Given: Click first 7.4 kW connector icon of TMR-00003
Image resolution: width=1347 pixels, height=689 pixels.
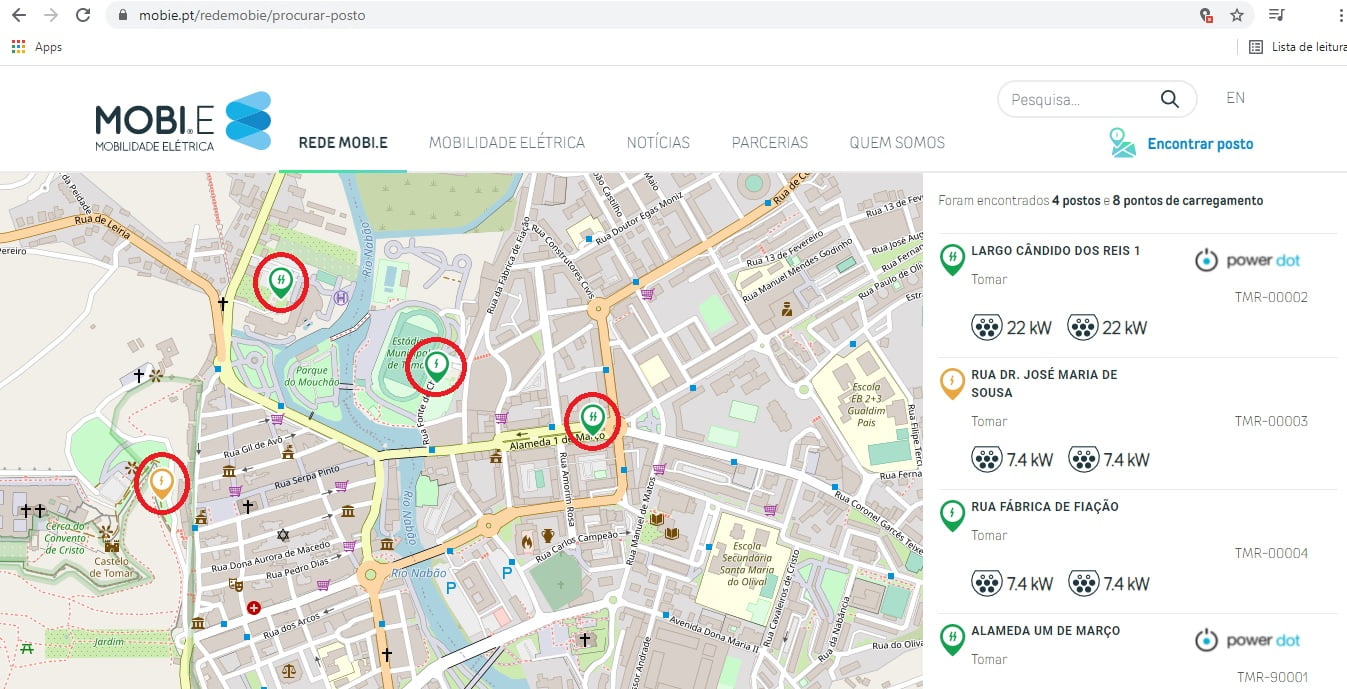Looking at the screenshot, I should [x=986, y=459].
